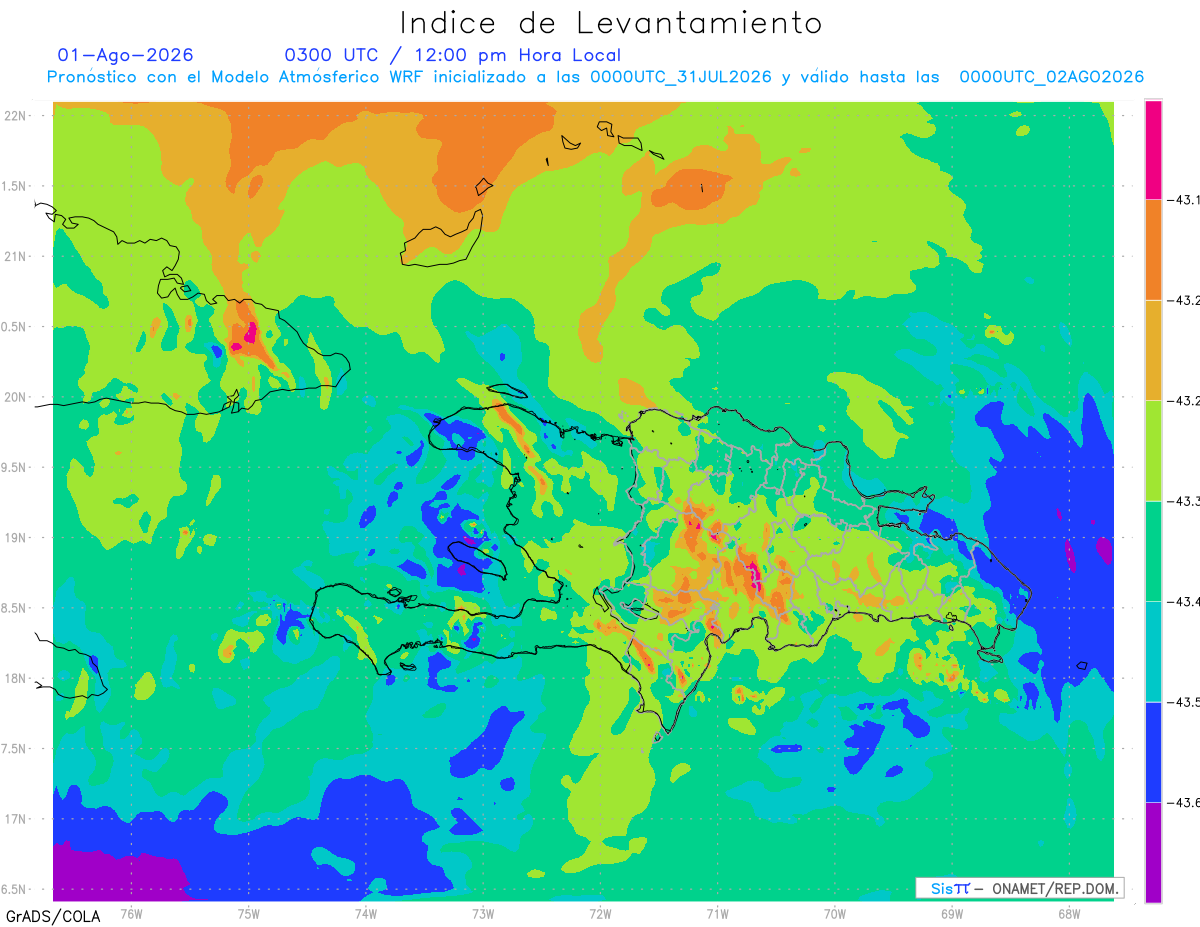Click the 'SisTT - ONAMET/REP.DOM.' label box
1200x927 pixels.
point(1019,888)
